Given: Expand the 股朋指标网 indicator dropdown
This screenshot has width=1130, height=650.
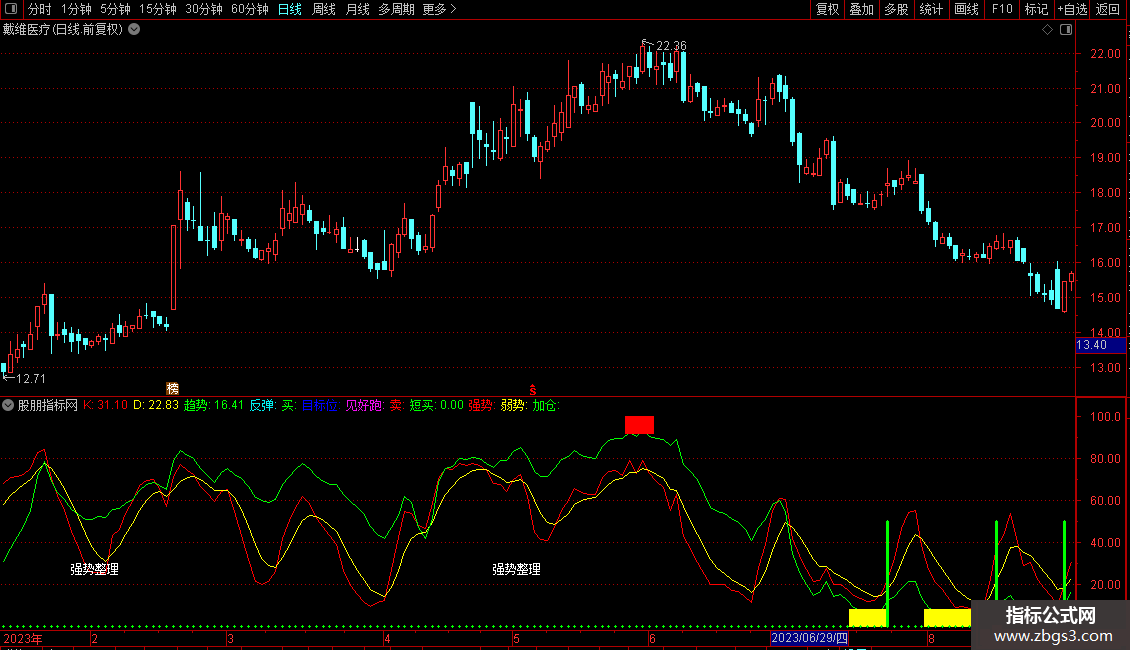Looking at the screenshot, I should point(8,406).
